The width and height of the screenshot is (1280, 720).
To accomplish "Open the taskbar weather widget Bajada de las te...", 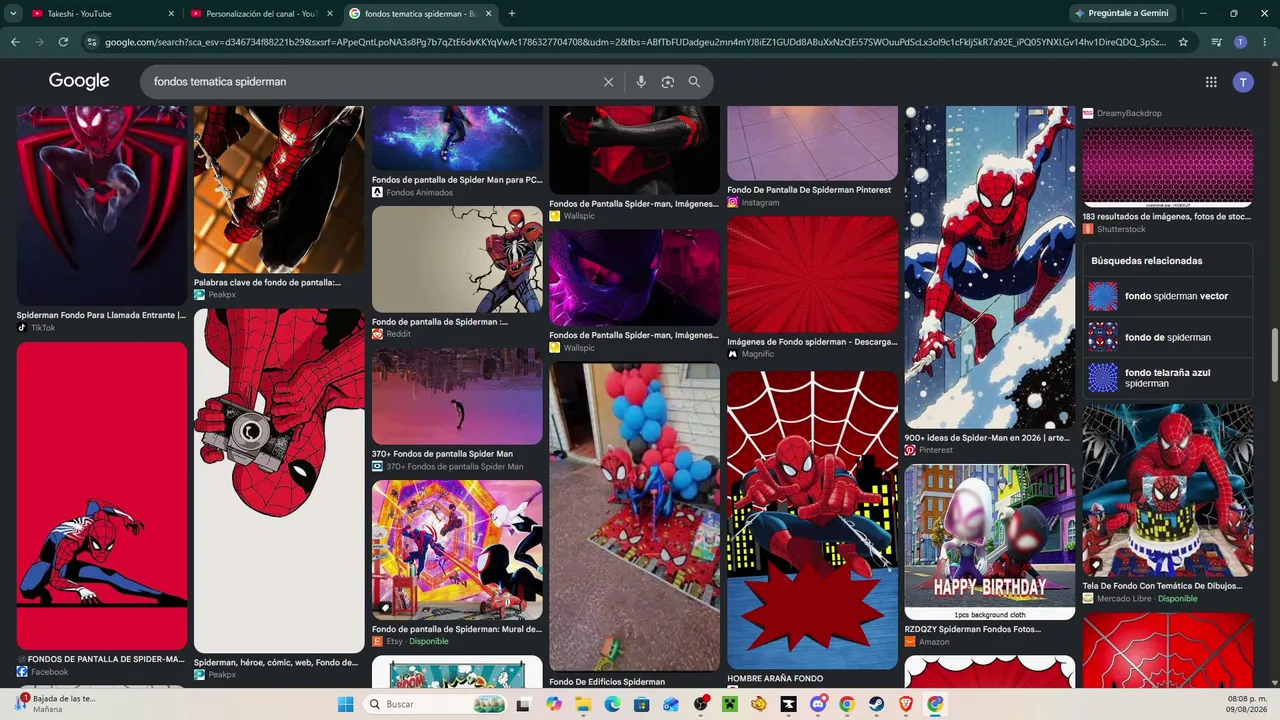I will click(x=55, y=704).
